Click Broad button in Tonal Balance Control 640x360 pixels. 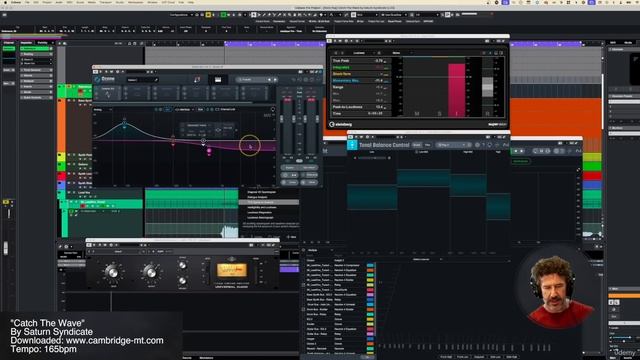417,145
